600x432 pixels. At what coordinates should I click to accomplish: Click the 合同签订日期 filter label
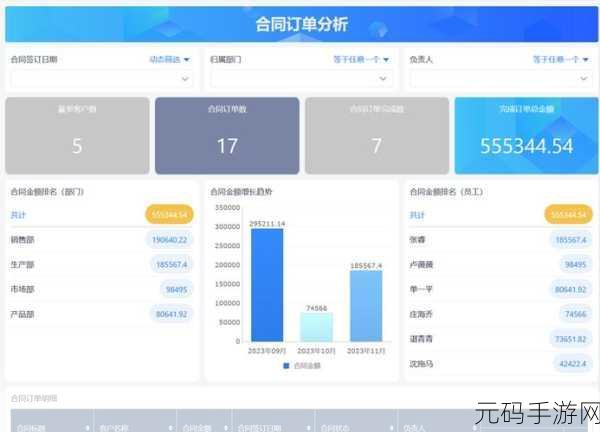point(34,59)
